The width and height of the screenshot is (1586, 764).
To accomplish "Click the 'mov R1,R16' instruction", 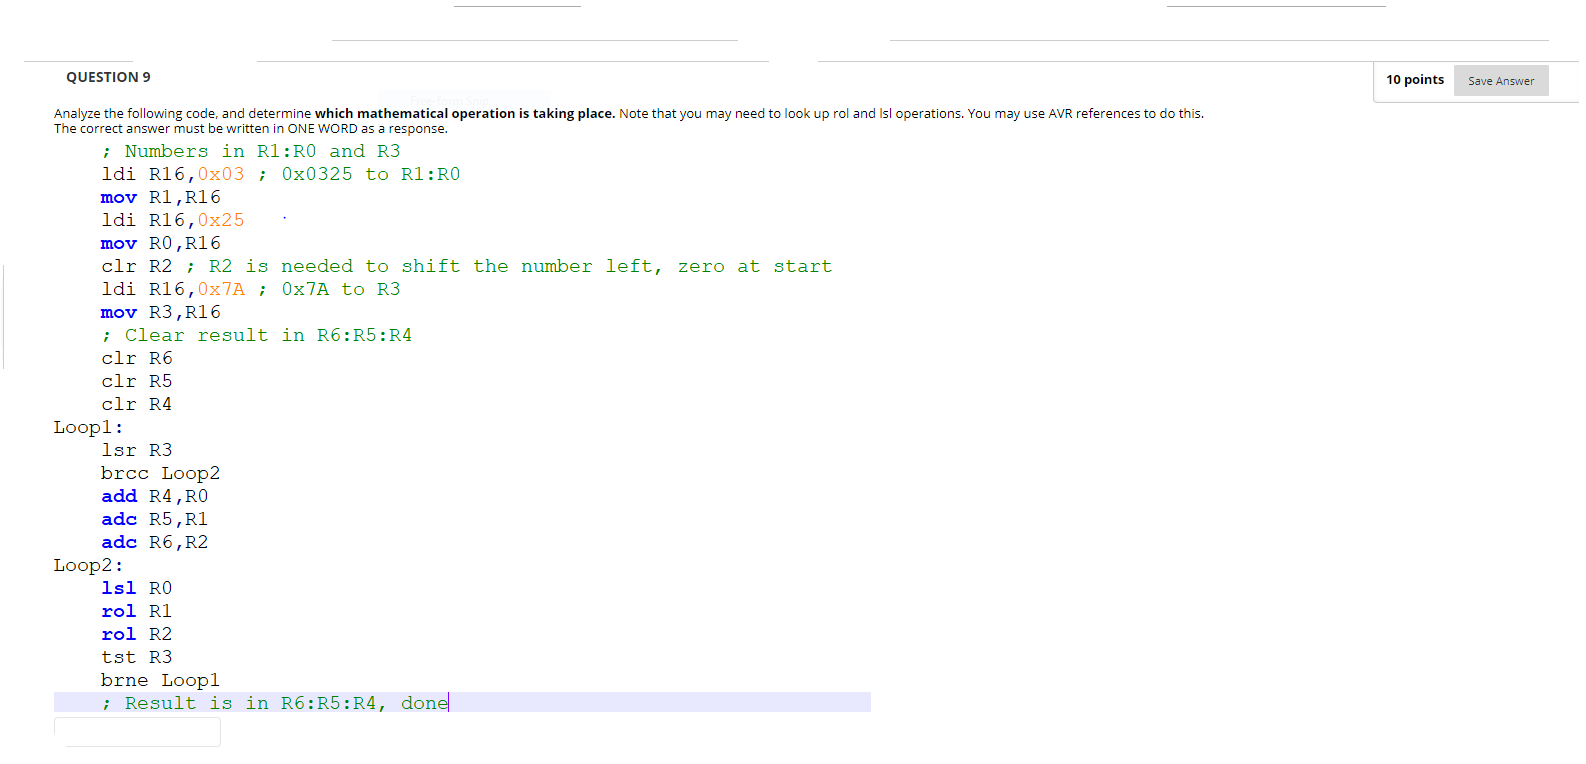I will (x=160, y=197).
